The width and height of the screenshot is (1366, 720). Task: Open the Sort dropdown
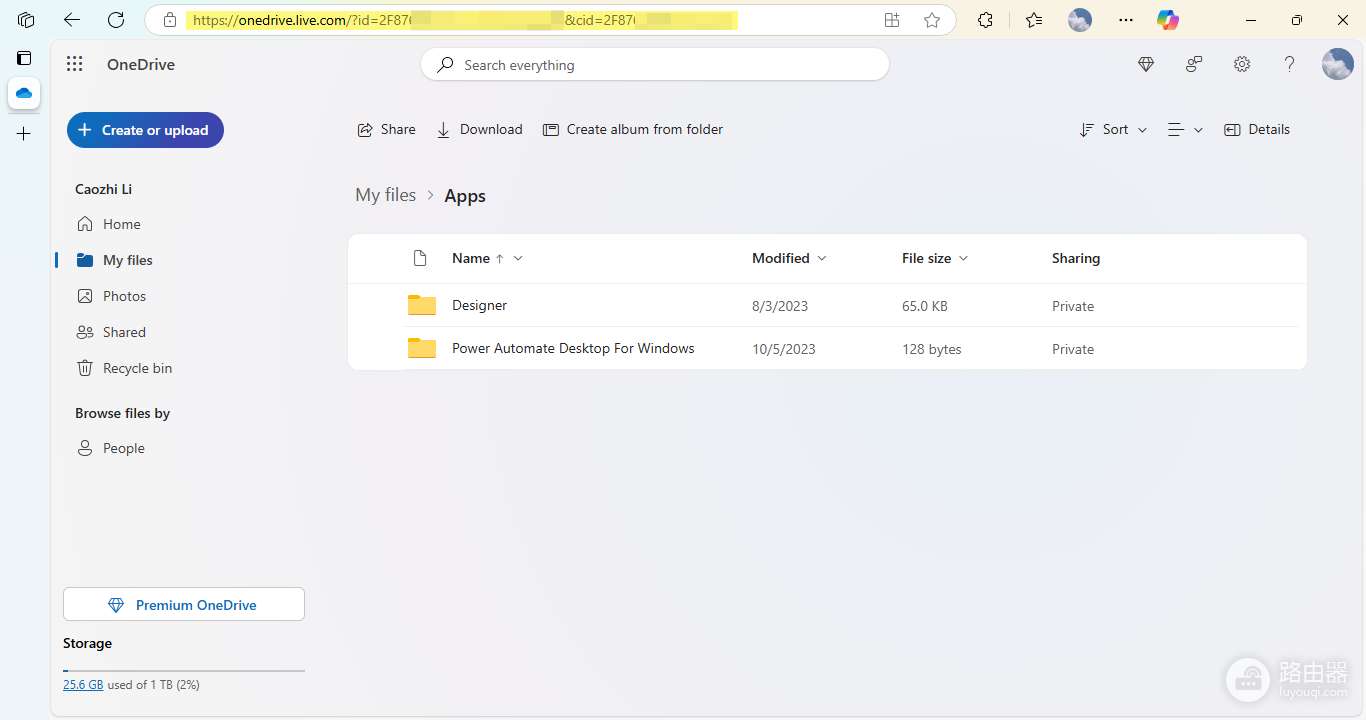tap(1114, 129)
